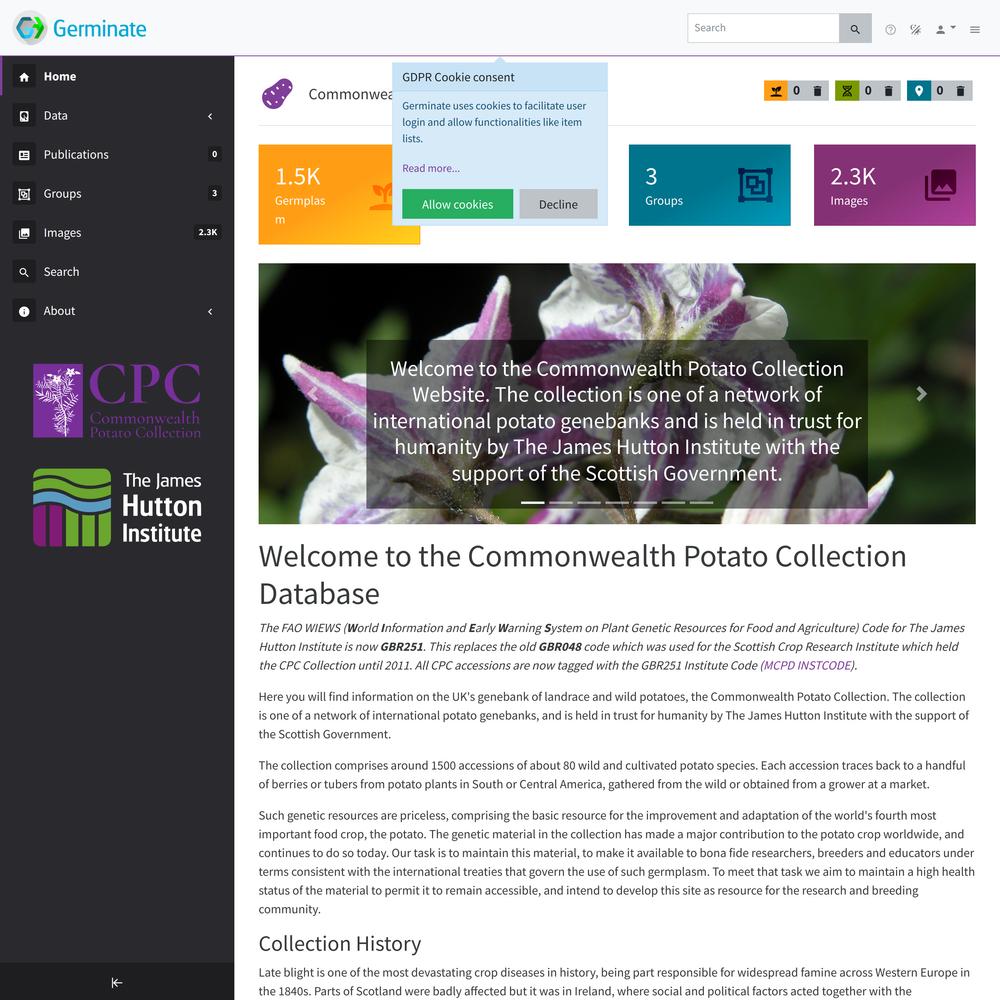Select the first carousel indicator dash
This screenshot has width=1000, height=1000.
[533, 503]
